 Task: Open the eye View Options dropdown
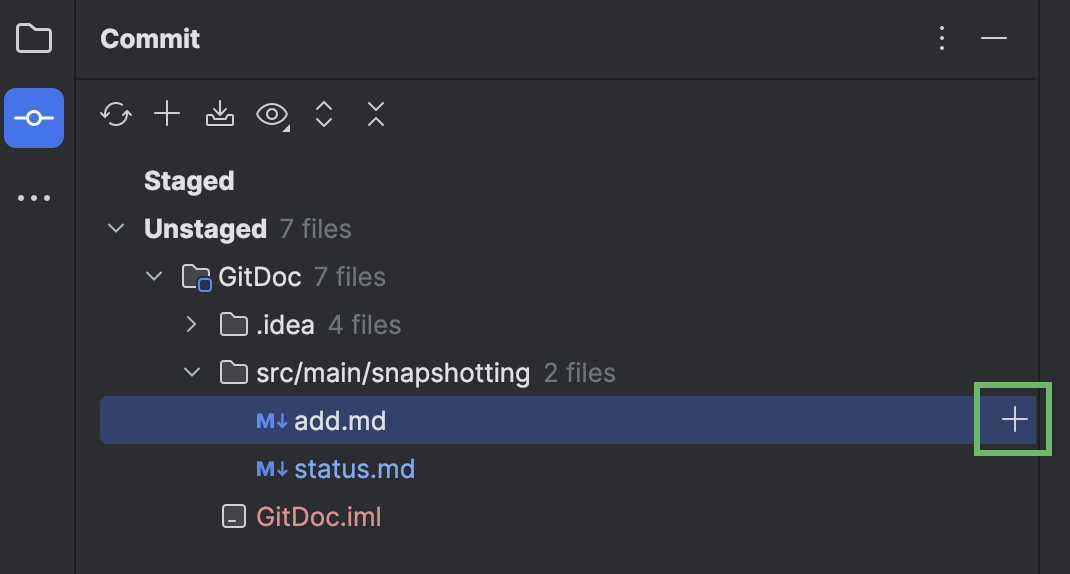click(272, 115)
